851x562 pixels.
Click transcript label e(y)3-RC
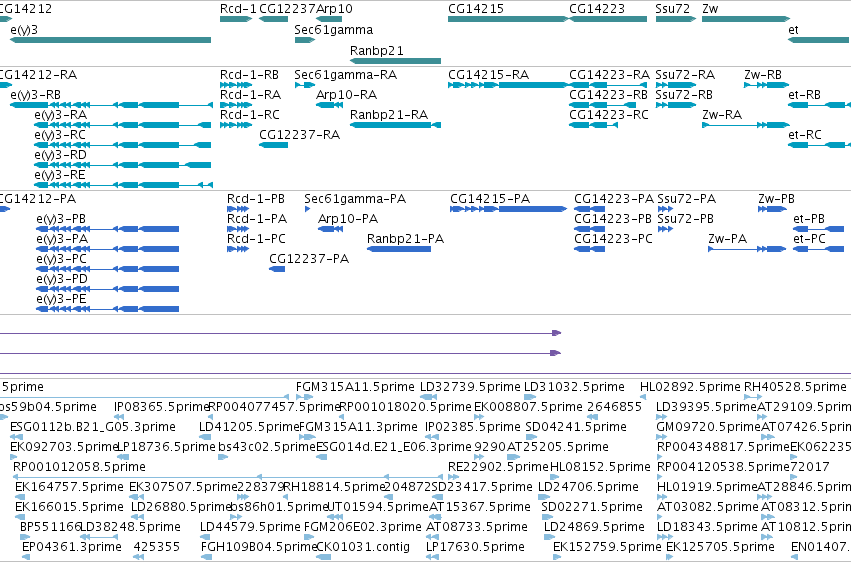[x=60, y=135]
